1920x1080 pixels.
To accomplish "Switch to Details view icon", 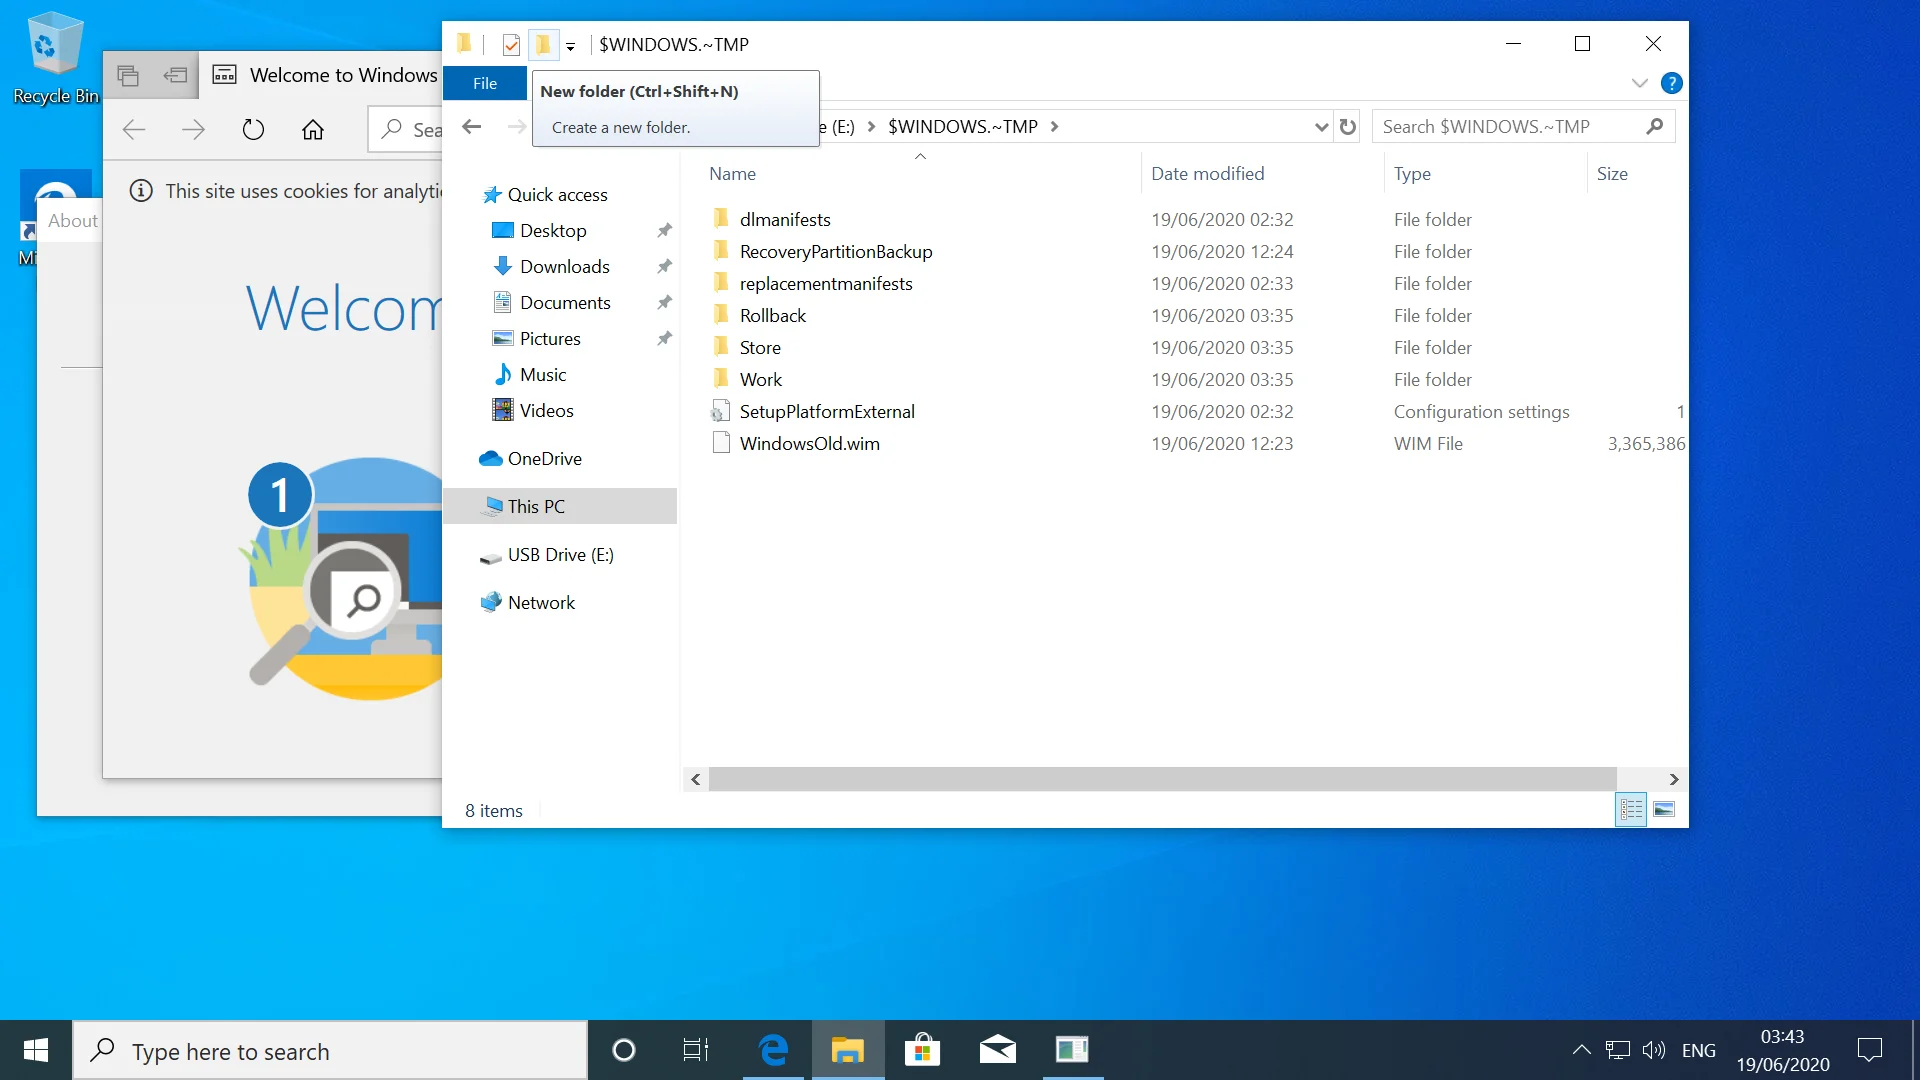I will [1631, 809].
